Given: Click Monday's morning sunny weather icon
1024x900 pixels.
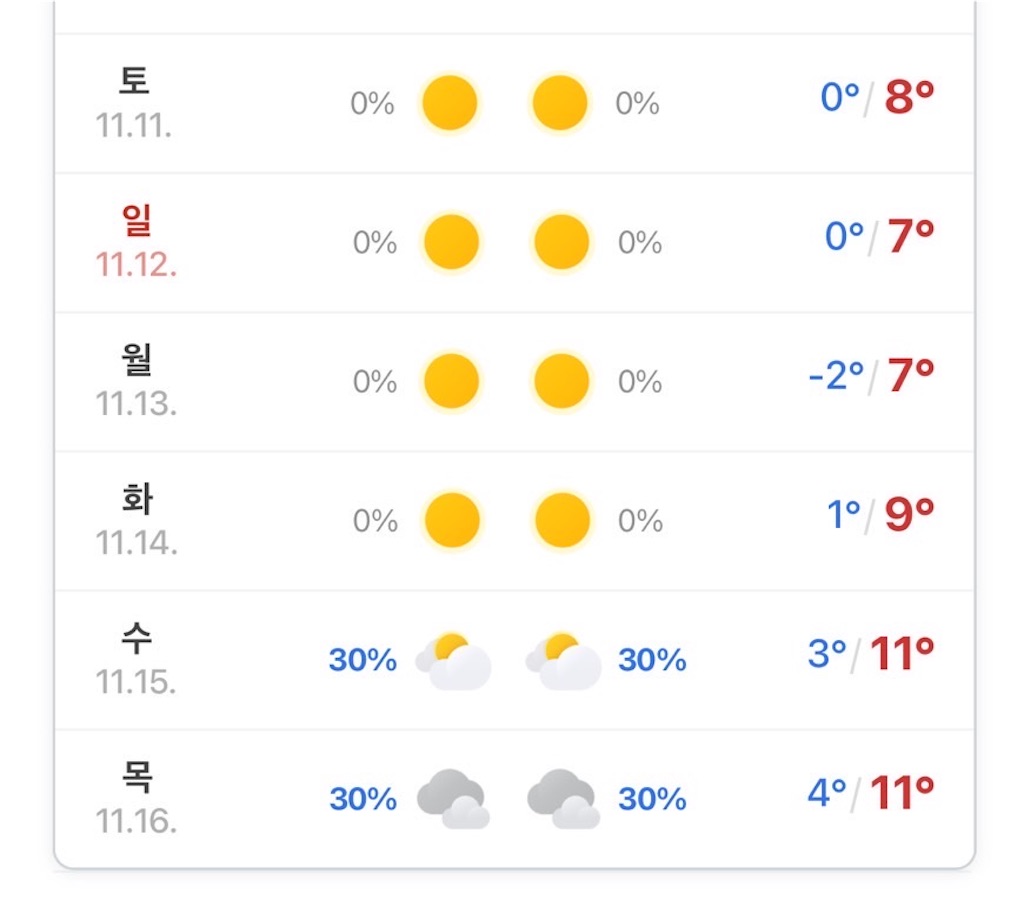Looking at the screenshot, I should click(x=451, y=380).
